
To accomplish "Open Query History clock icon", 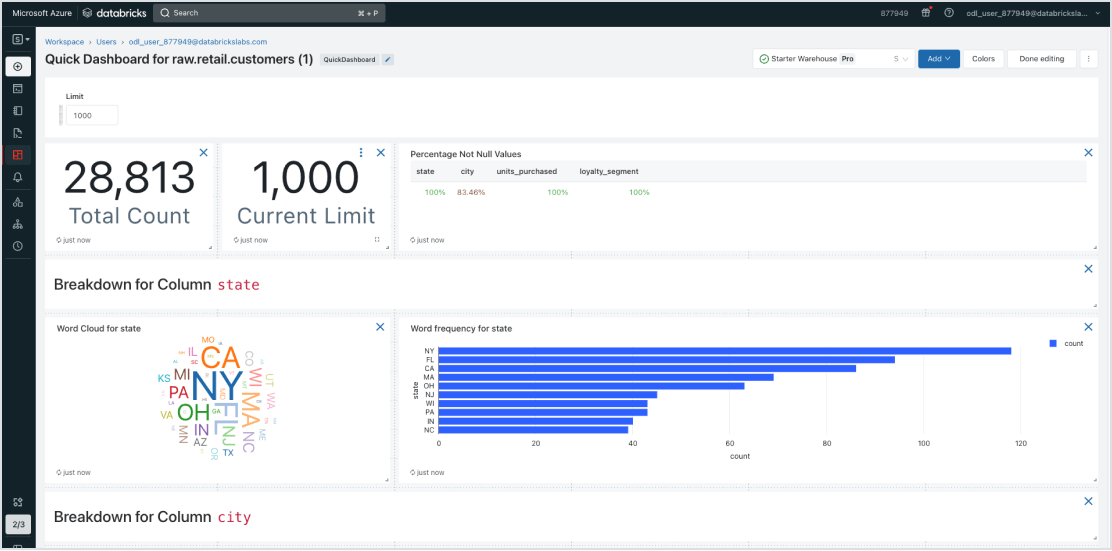I will point(18,246).
